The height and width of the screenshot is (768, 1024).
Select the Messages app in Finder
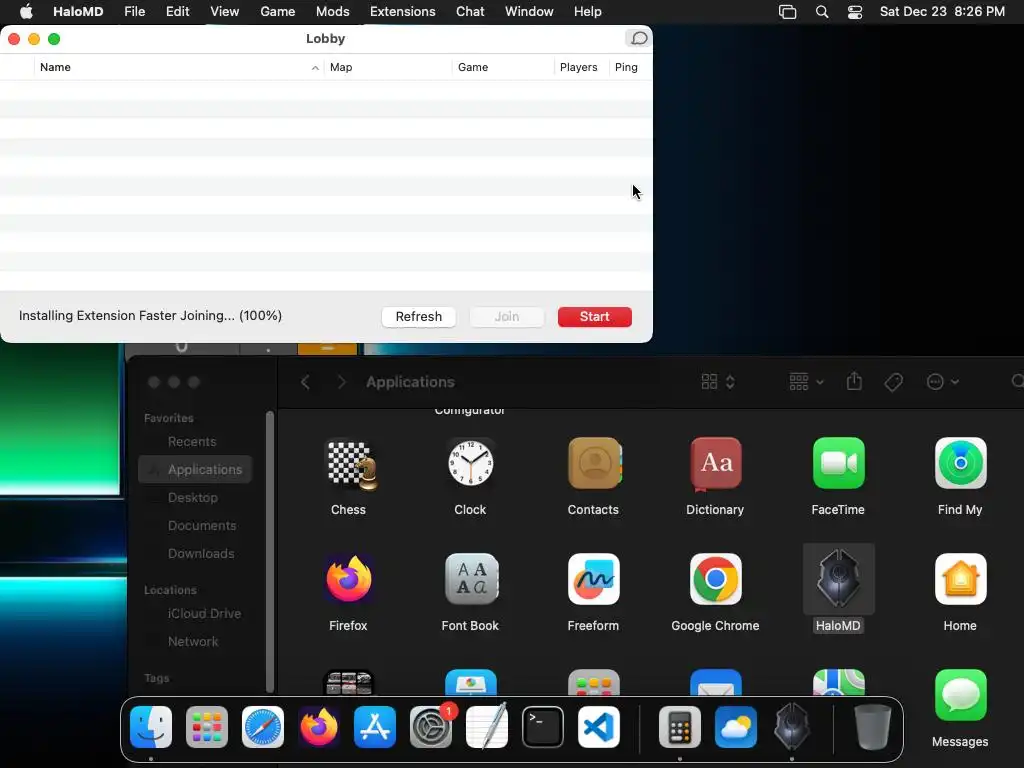pos(960,696)
